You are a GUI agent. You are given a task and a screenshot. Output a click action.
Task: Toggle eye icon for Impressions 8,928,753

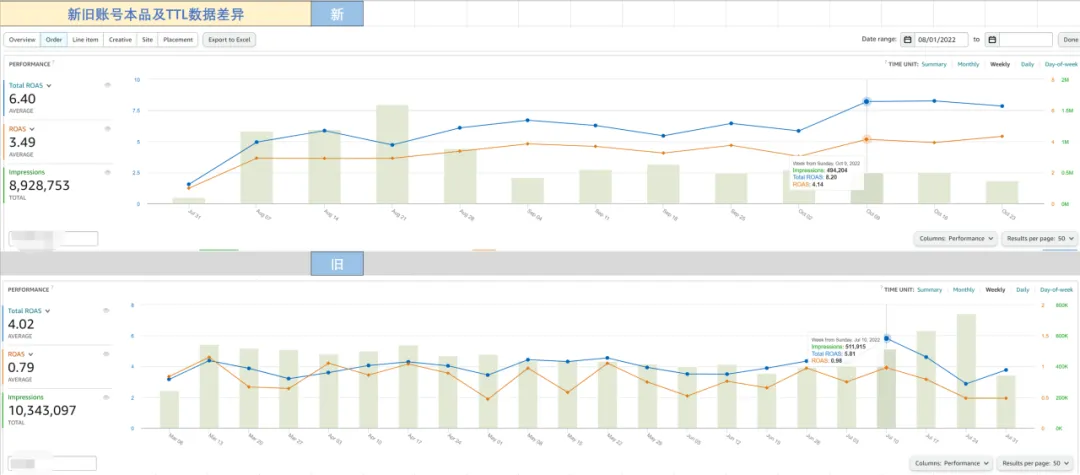click(x=107, y=173)
